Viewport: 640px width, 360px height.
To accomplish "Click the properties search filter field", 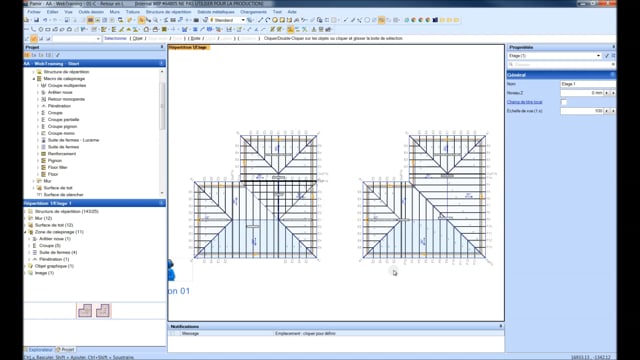I will pos(561,64).
